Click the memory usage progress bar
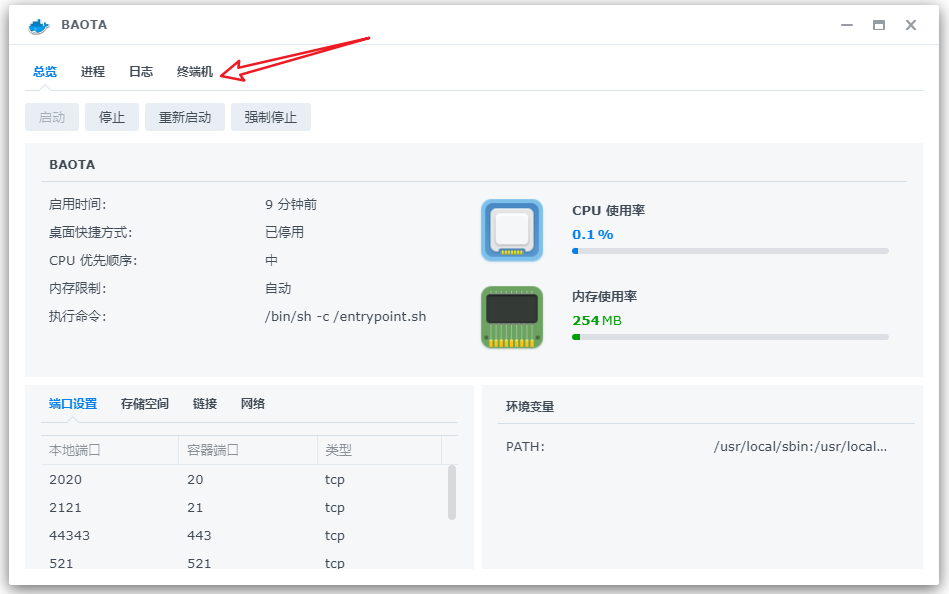The height and width of the screenshot is (594, 949). coord(730,337)
